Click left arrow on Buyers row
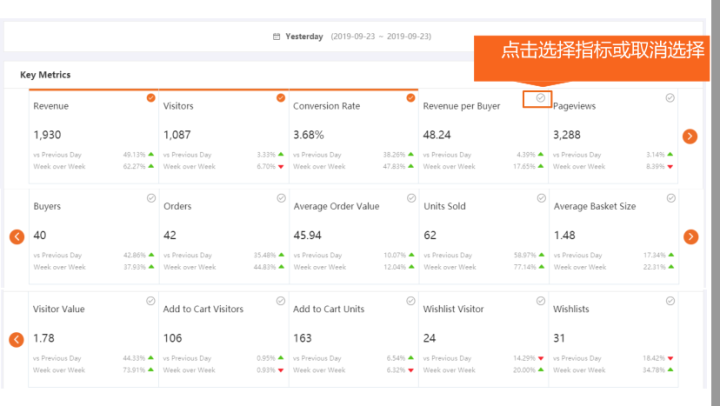720x406 pixels. [16, 237]
